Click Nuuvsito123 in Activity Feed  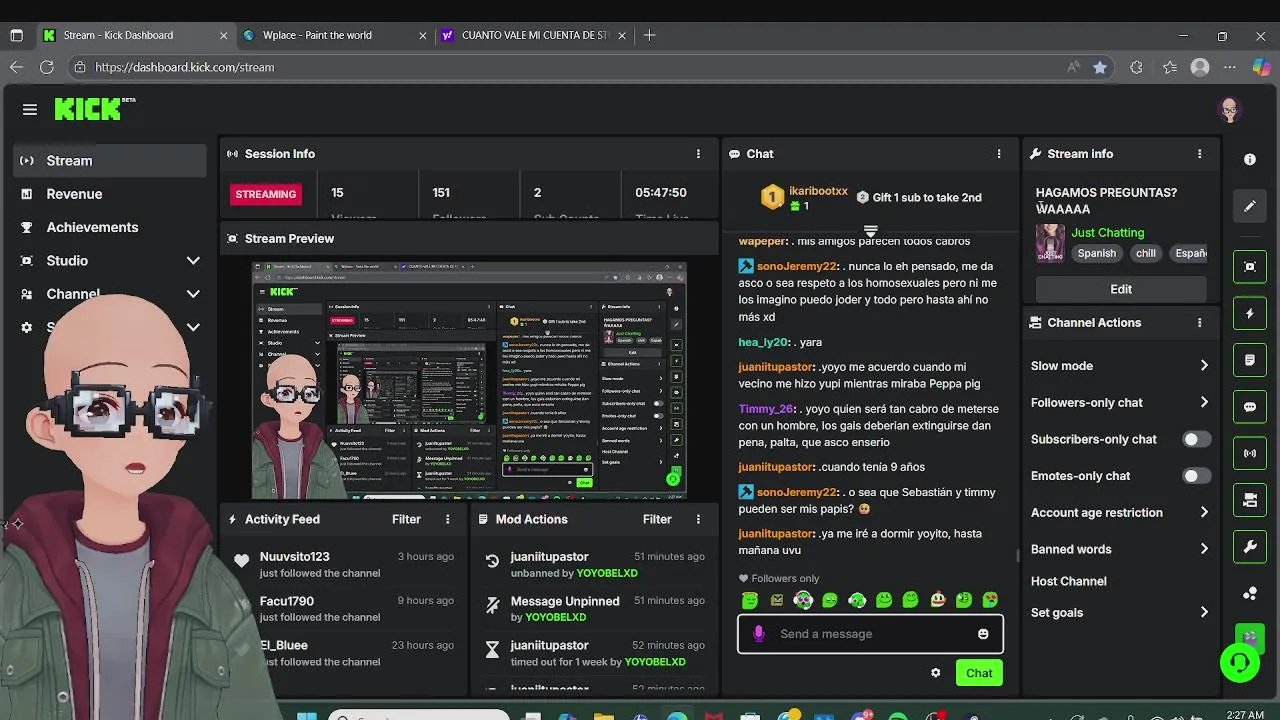[x=294, y=557]
